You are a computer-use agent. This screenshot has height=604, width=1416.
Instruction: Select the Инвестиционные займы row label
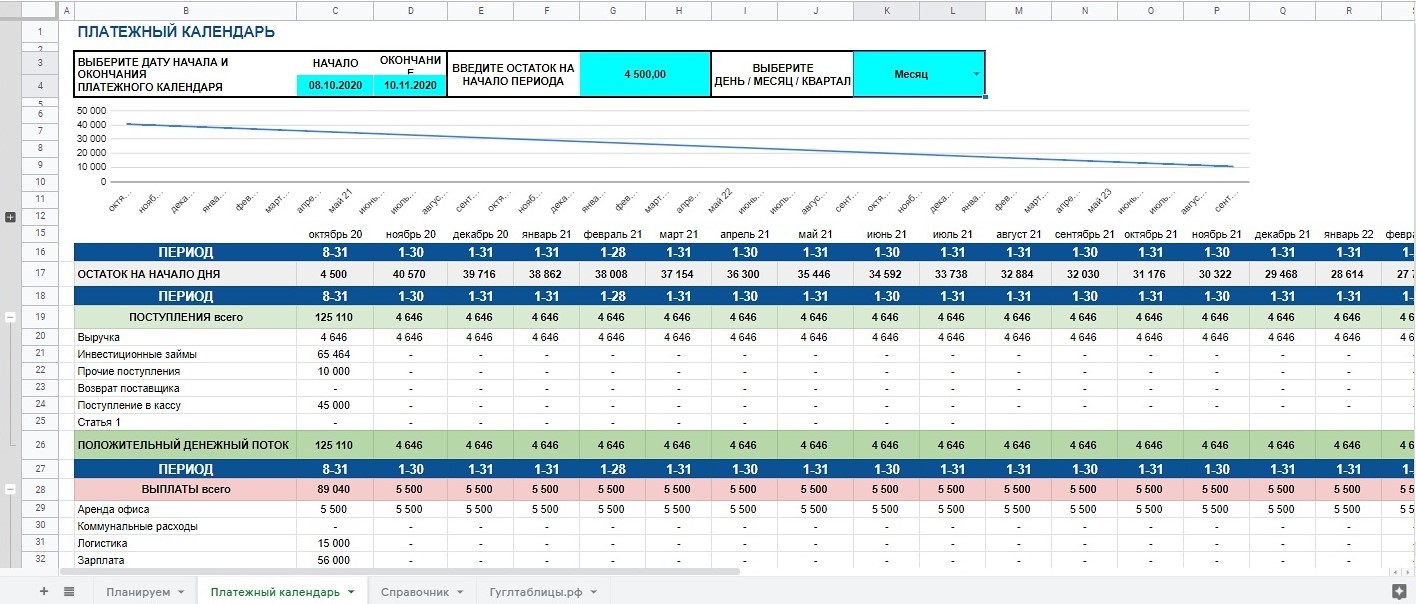coord(185,354)
